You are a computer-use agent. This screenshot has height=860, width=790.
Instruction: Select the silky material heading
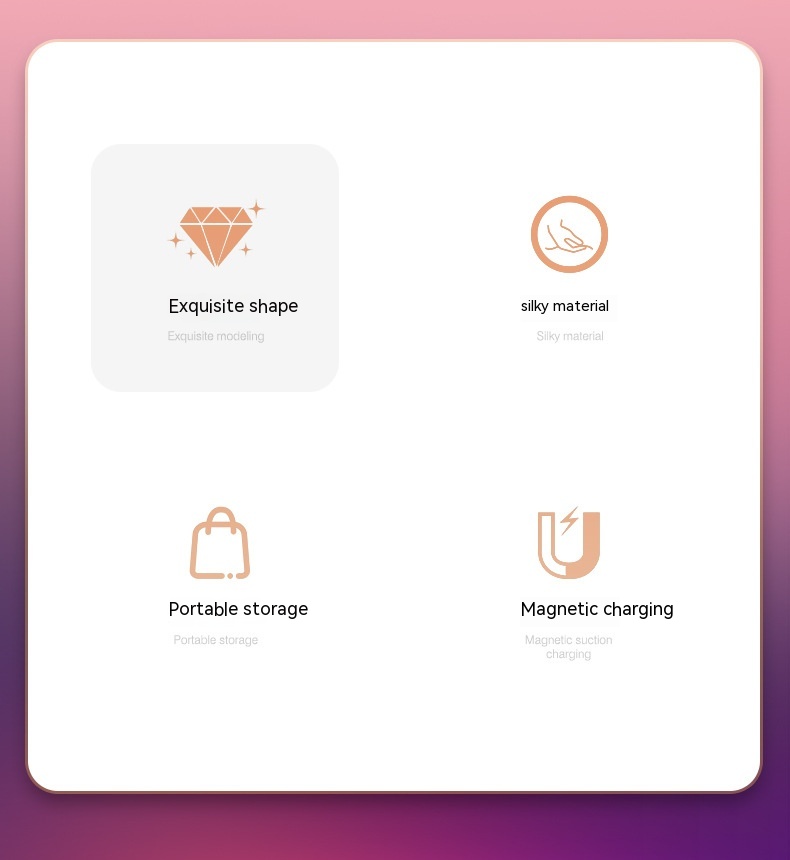coord(565,306)
